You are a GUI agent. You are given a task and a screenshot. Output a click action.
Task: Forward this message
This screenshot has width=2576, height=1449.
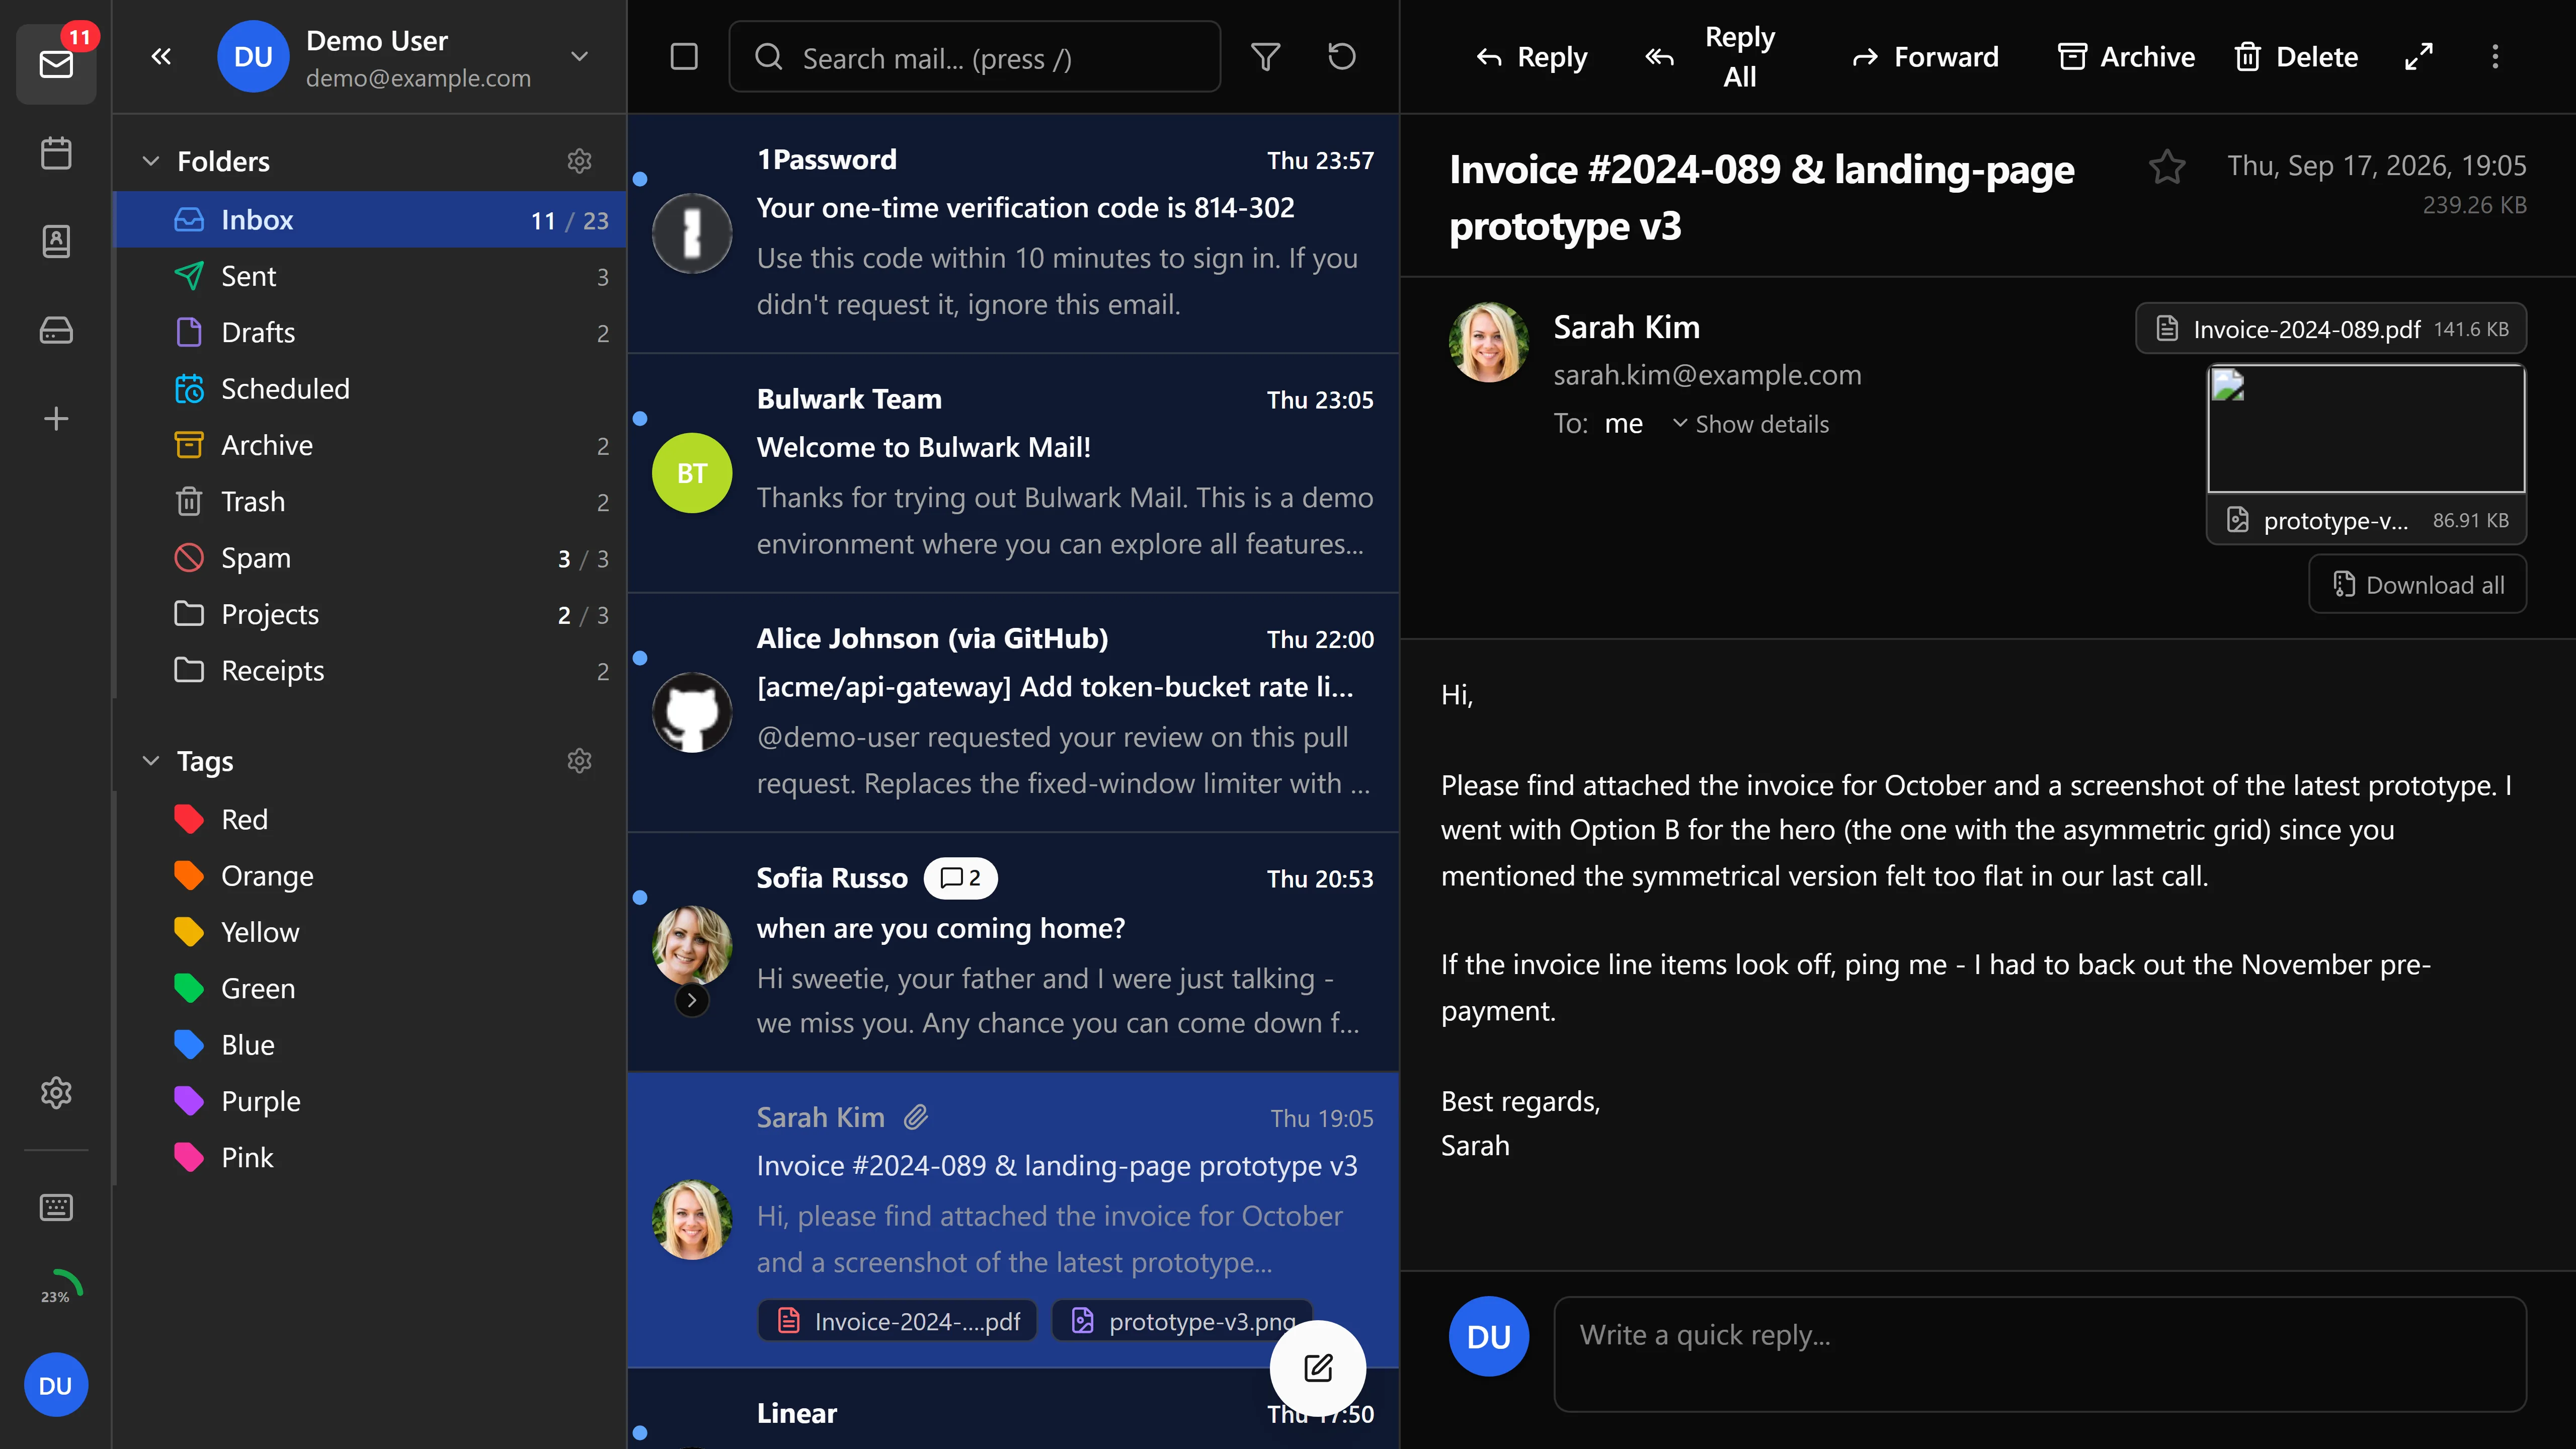pyautogui.click(x=1926, y=57)
